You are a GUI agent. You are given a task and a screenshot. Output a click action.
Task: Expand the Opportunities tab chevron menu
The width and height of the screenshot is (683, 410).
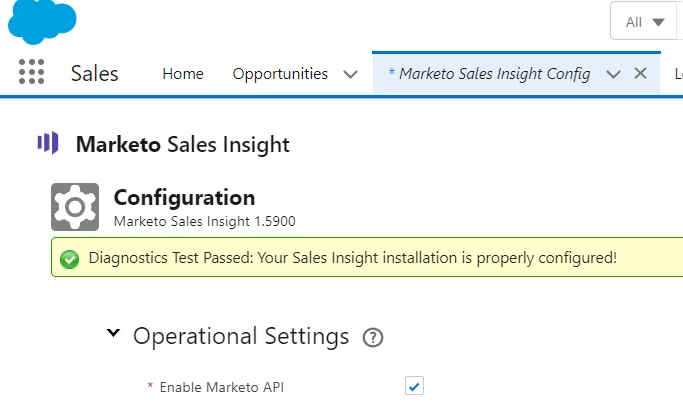coord(350,73)
